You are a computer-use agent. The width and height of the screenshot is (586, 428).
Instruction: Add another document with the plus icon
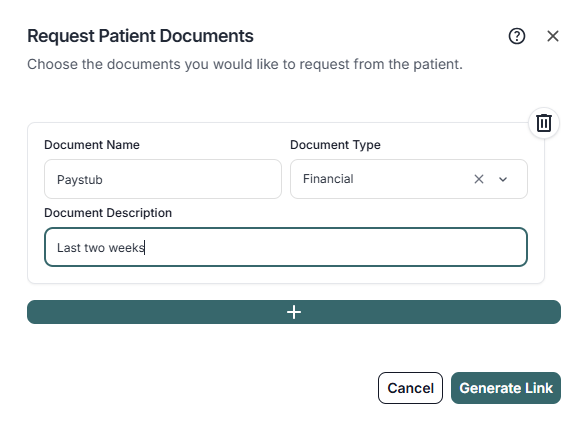click(x=294, y=312)
